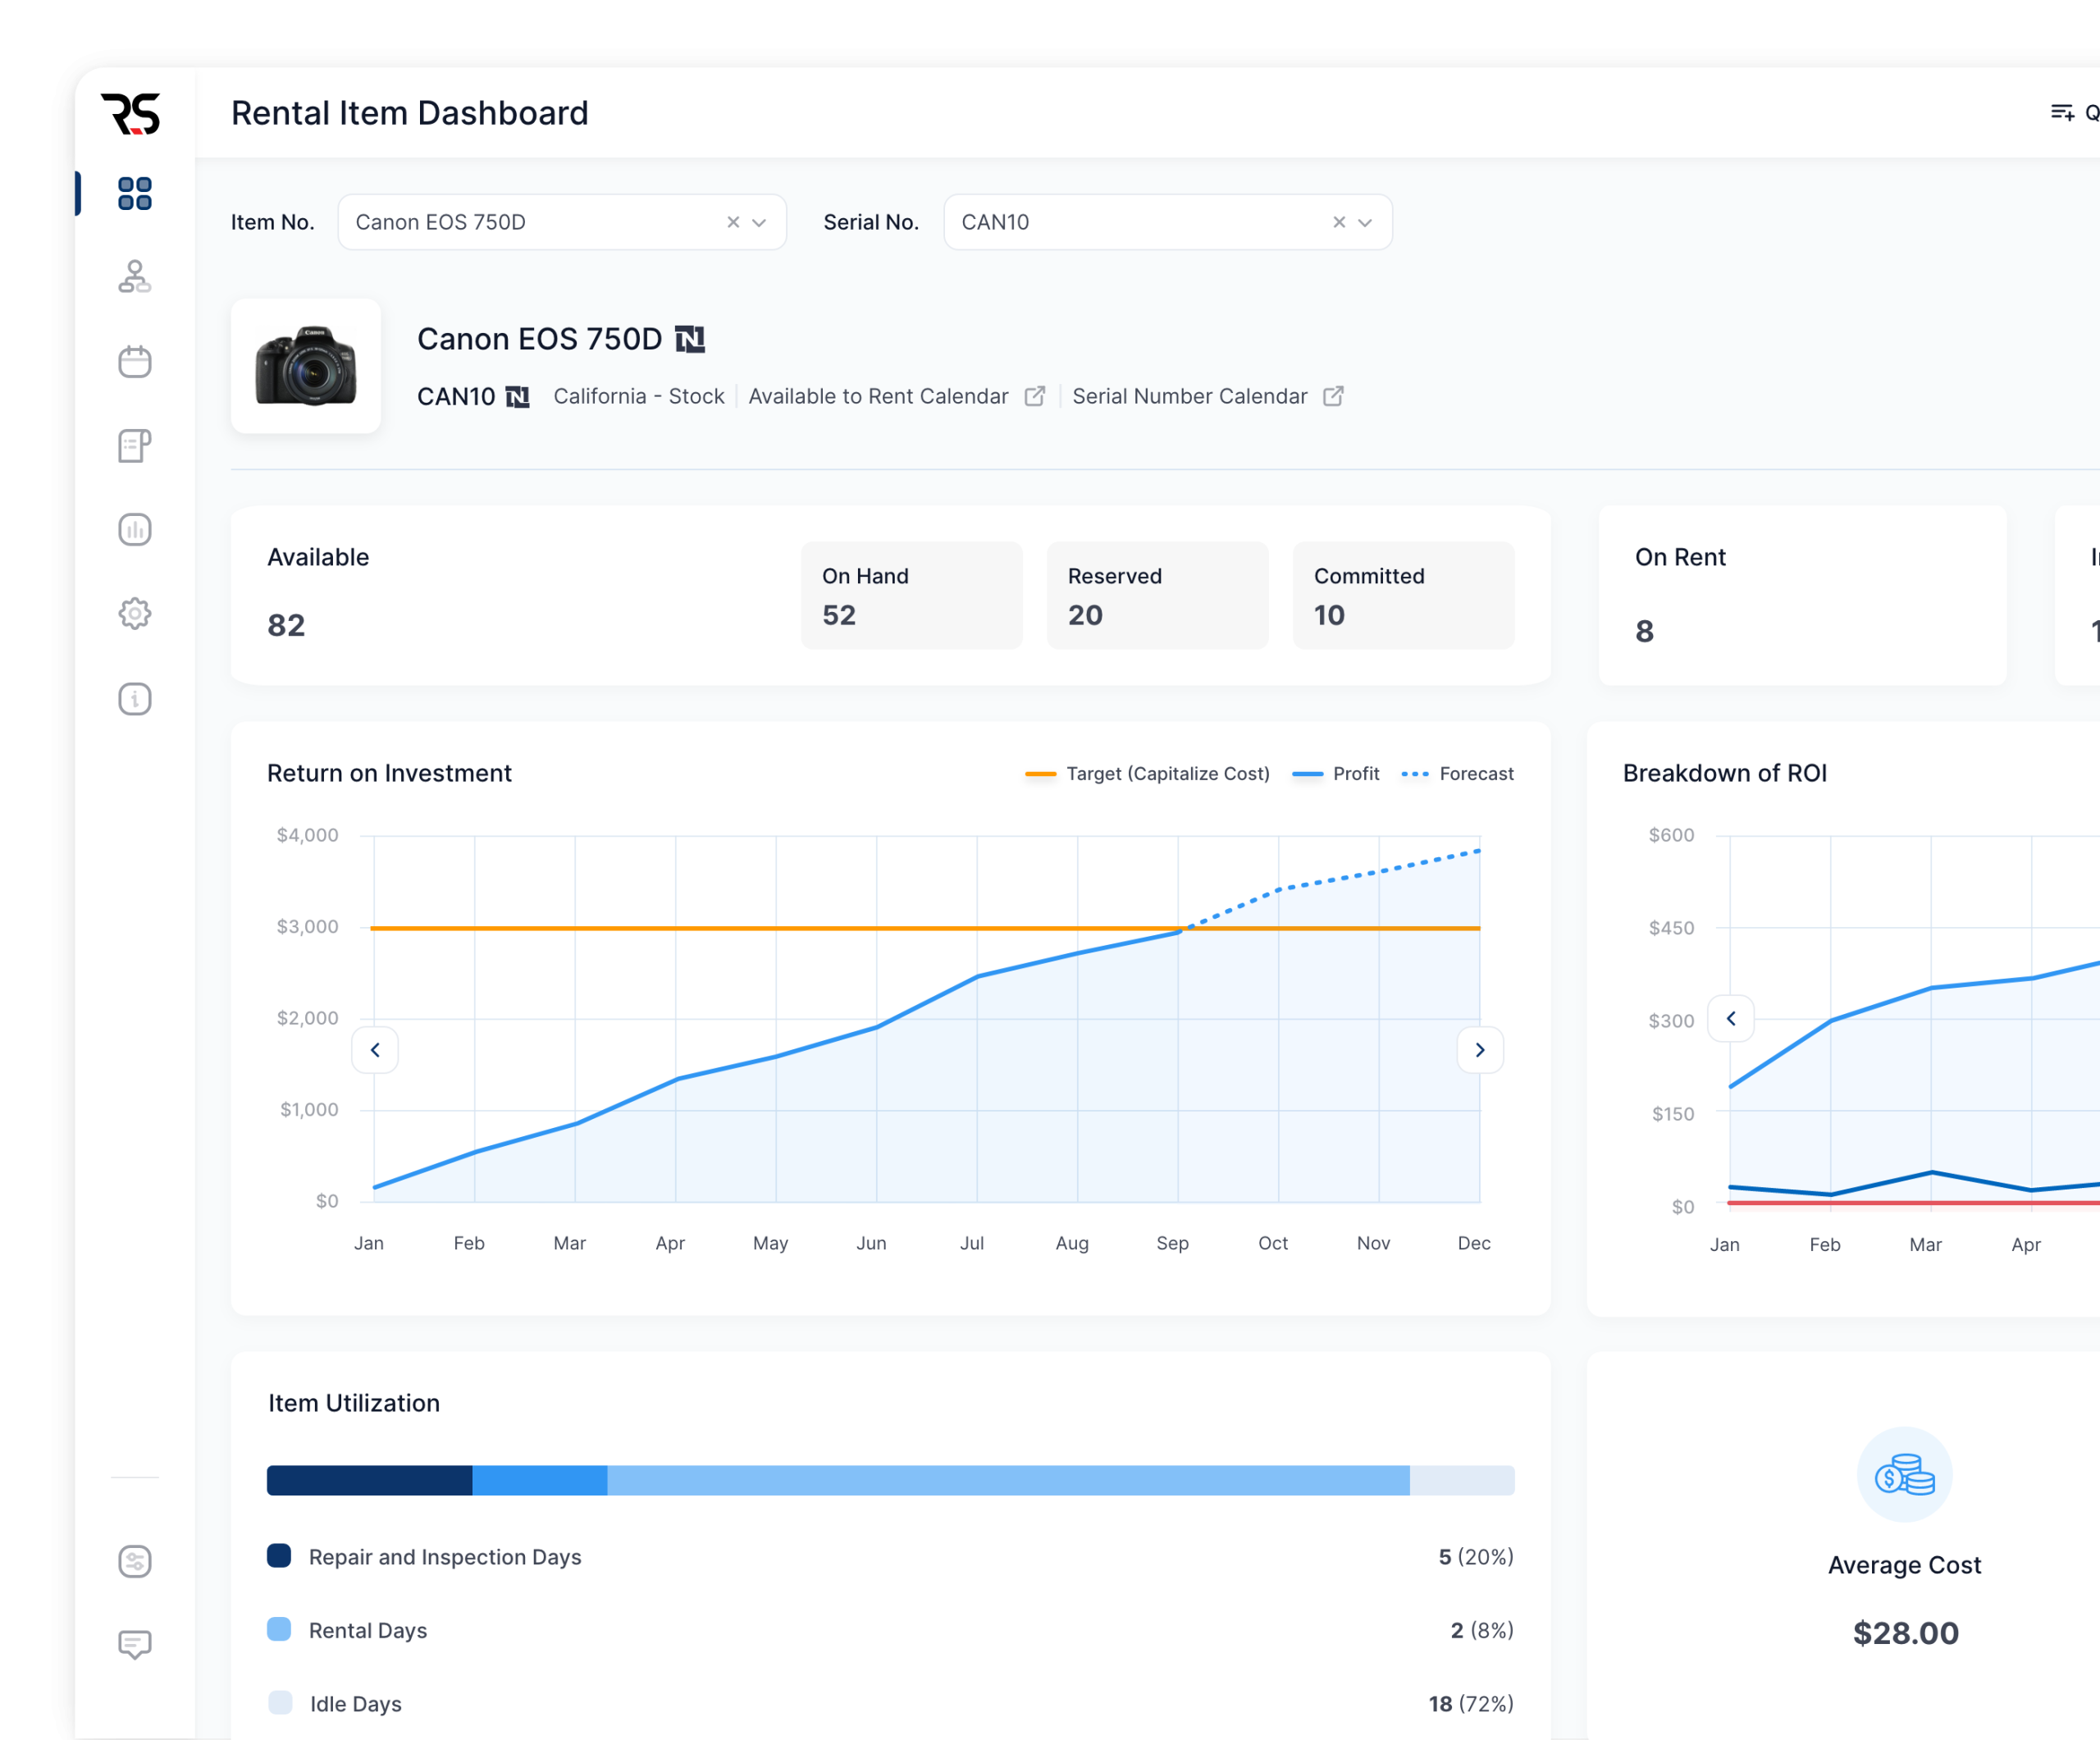Screen dimensions: 2100x1740
Task: Click medium blue segment of utilization bar
Action: pyautogui.click(x=540, y=1480)
